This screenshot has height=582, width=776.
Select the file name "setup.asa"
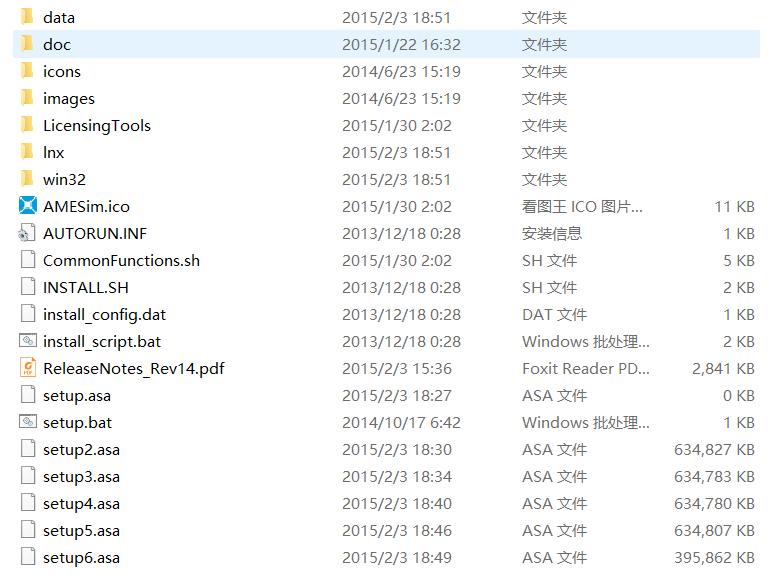click(x=77, y=396)
